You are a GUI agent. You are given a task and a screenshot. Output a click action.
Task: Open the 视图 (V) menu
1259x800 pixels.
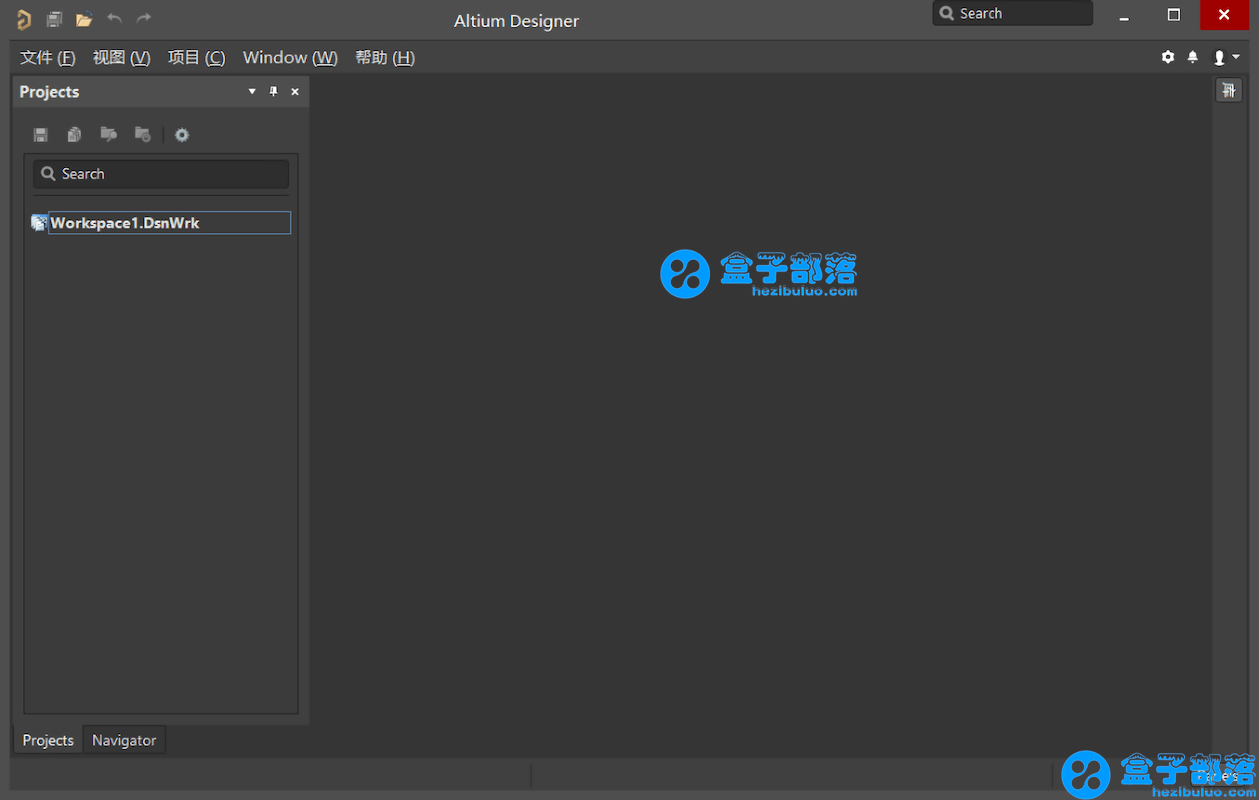pos(121,58)
